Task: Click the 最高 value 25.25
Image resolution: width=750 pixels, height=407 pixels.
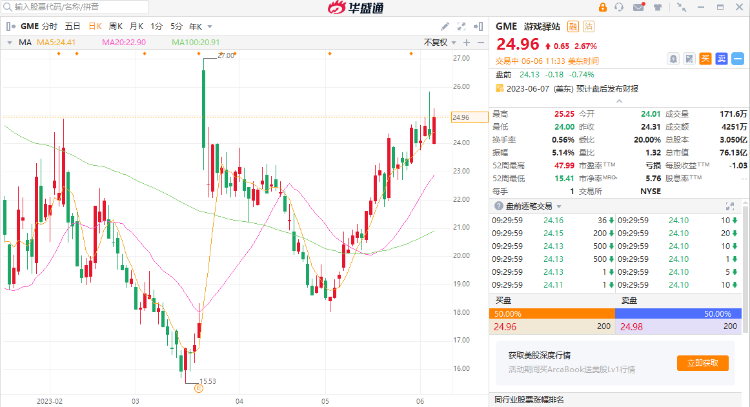Action: 564,114
